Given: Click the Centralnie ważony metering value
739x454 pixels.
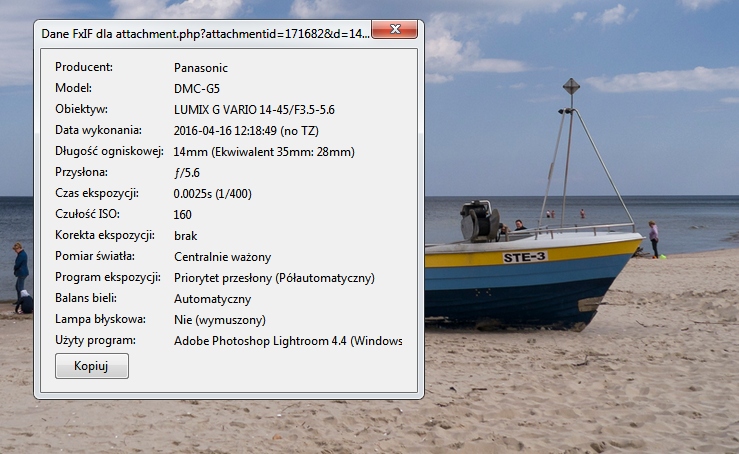Looking at the screenshot, I should coord(222,257).
